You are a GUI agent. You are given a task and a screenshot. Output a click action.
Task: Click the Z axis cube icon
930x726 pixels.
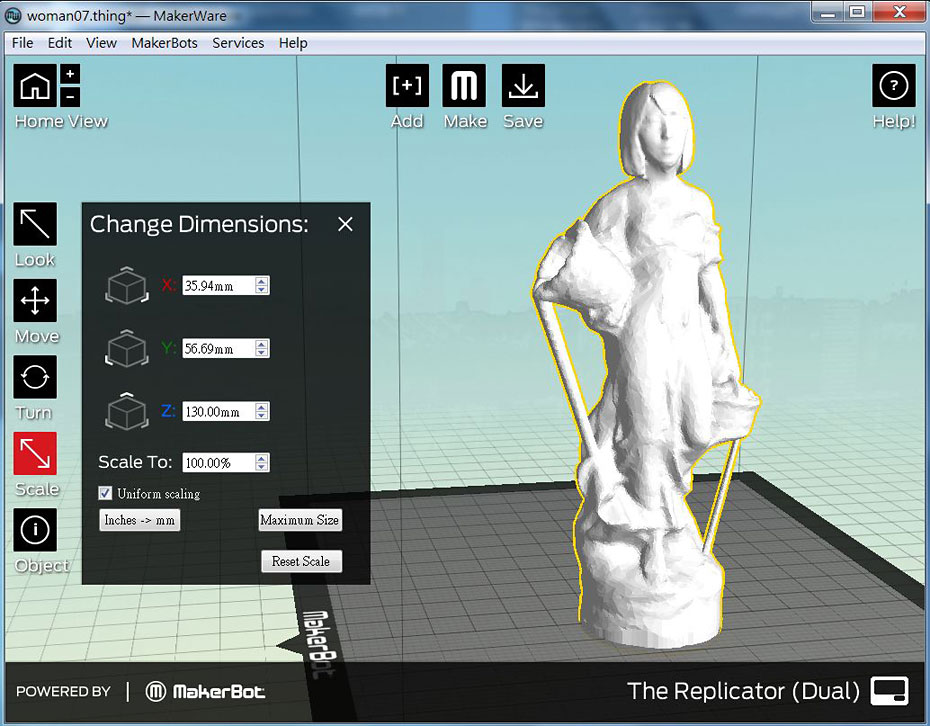click(x=126, y=410)
